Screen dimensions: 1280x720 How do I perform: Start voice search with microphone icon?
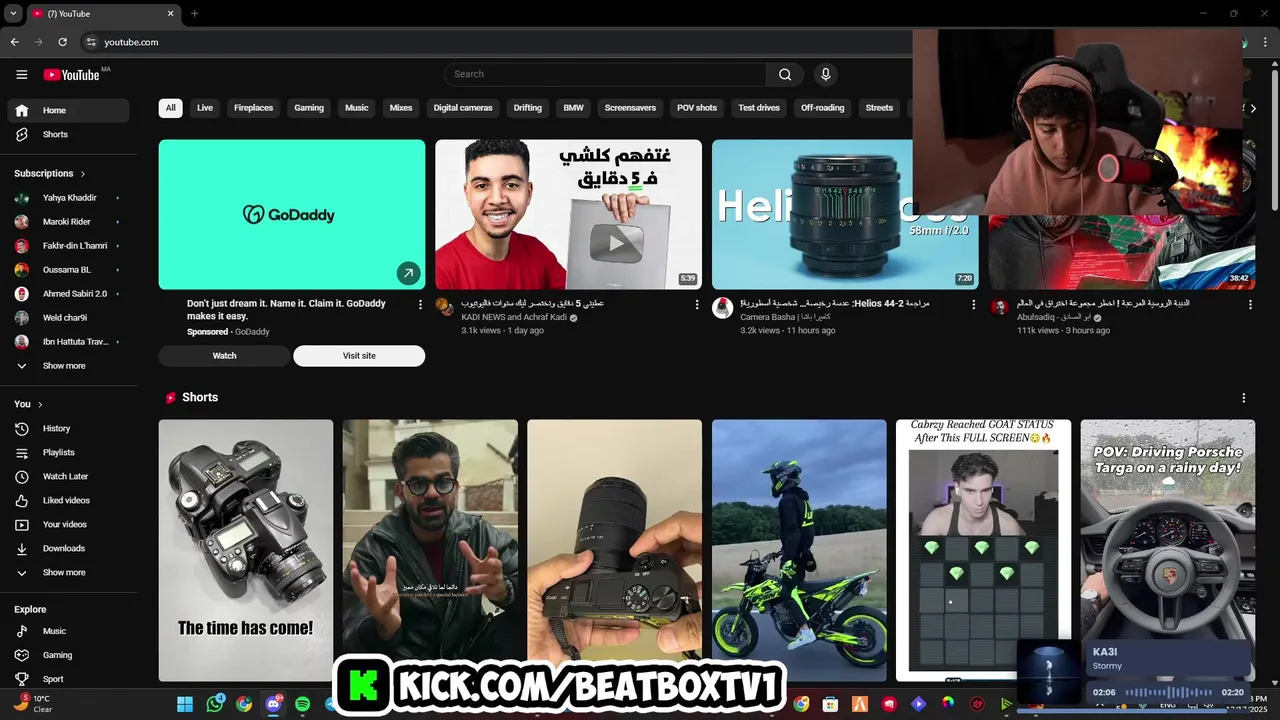(825, 74)
